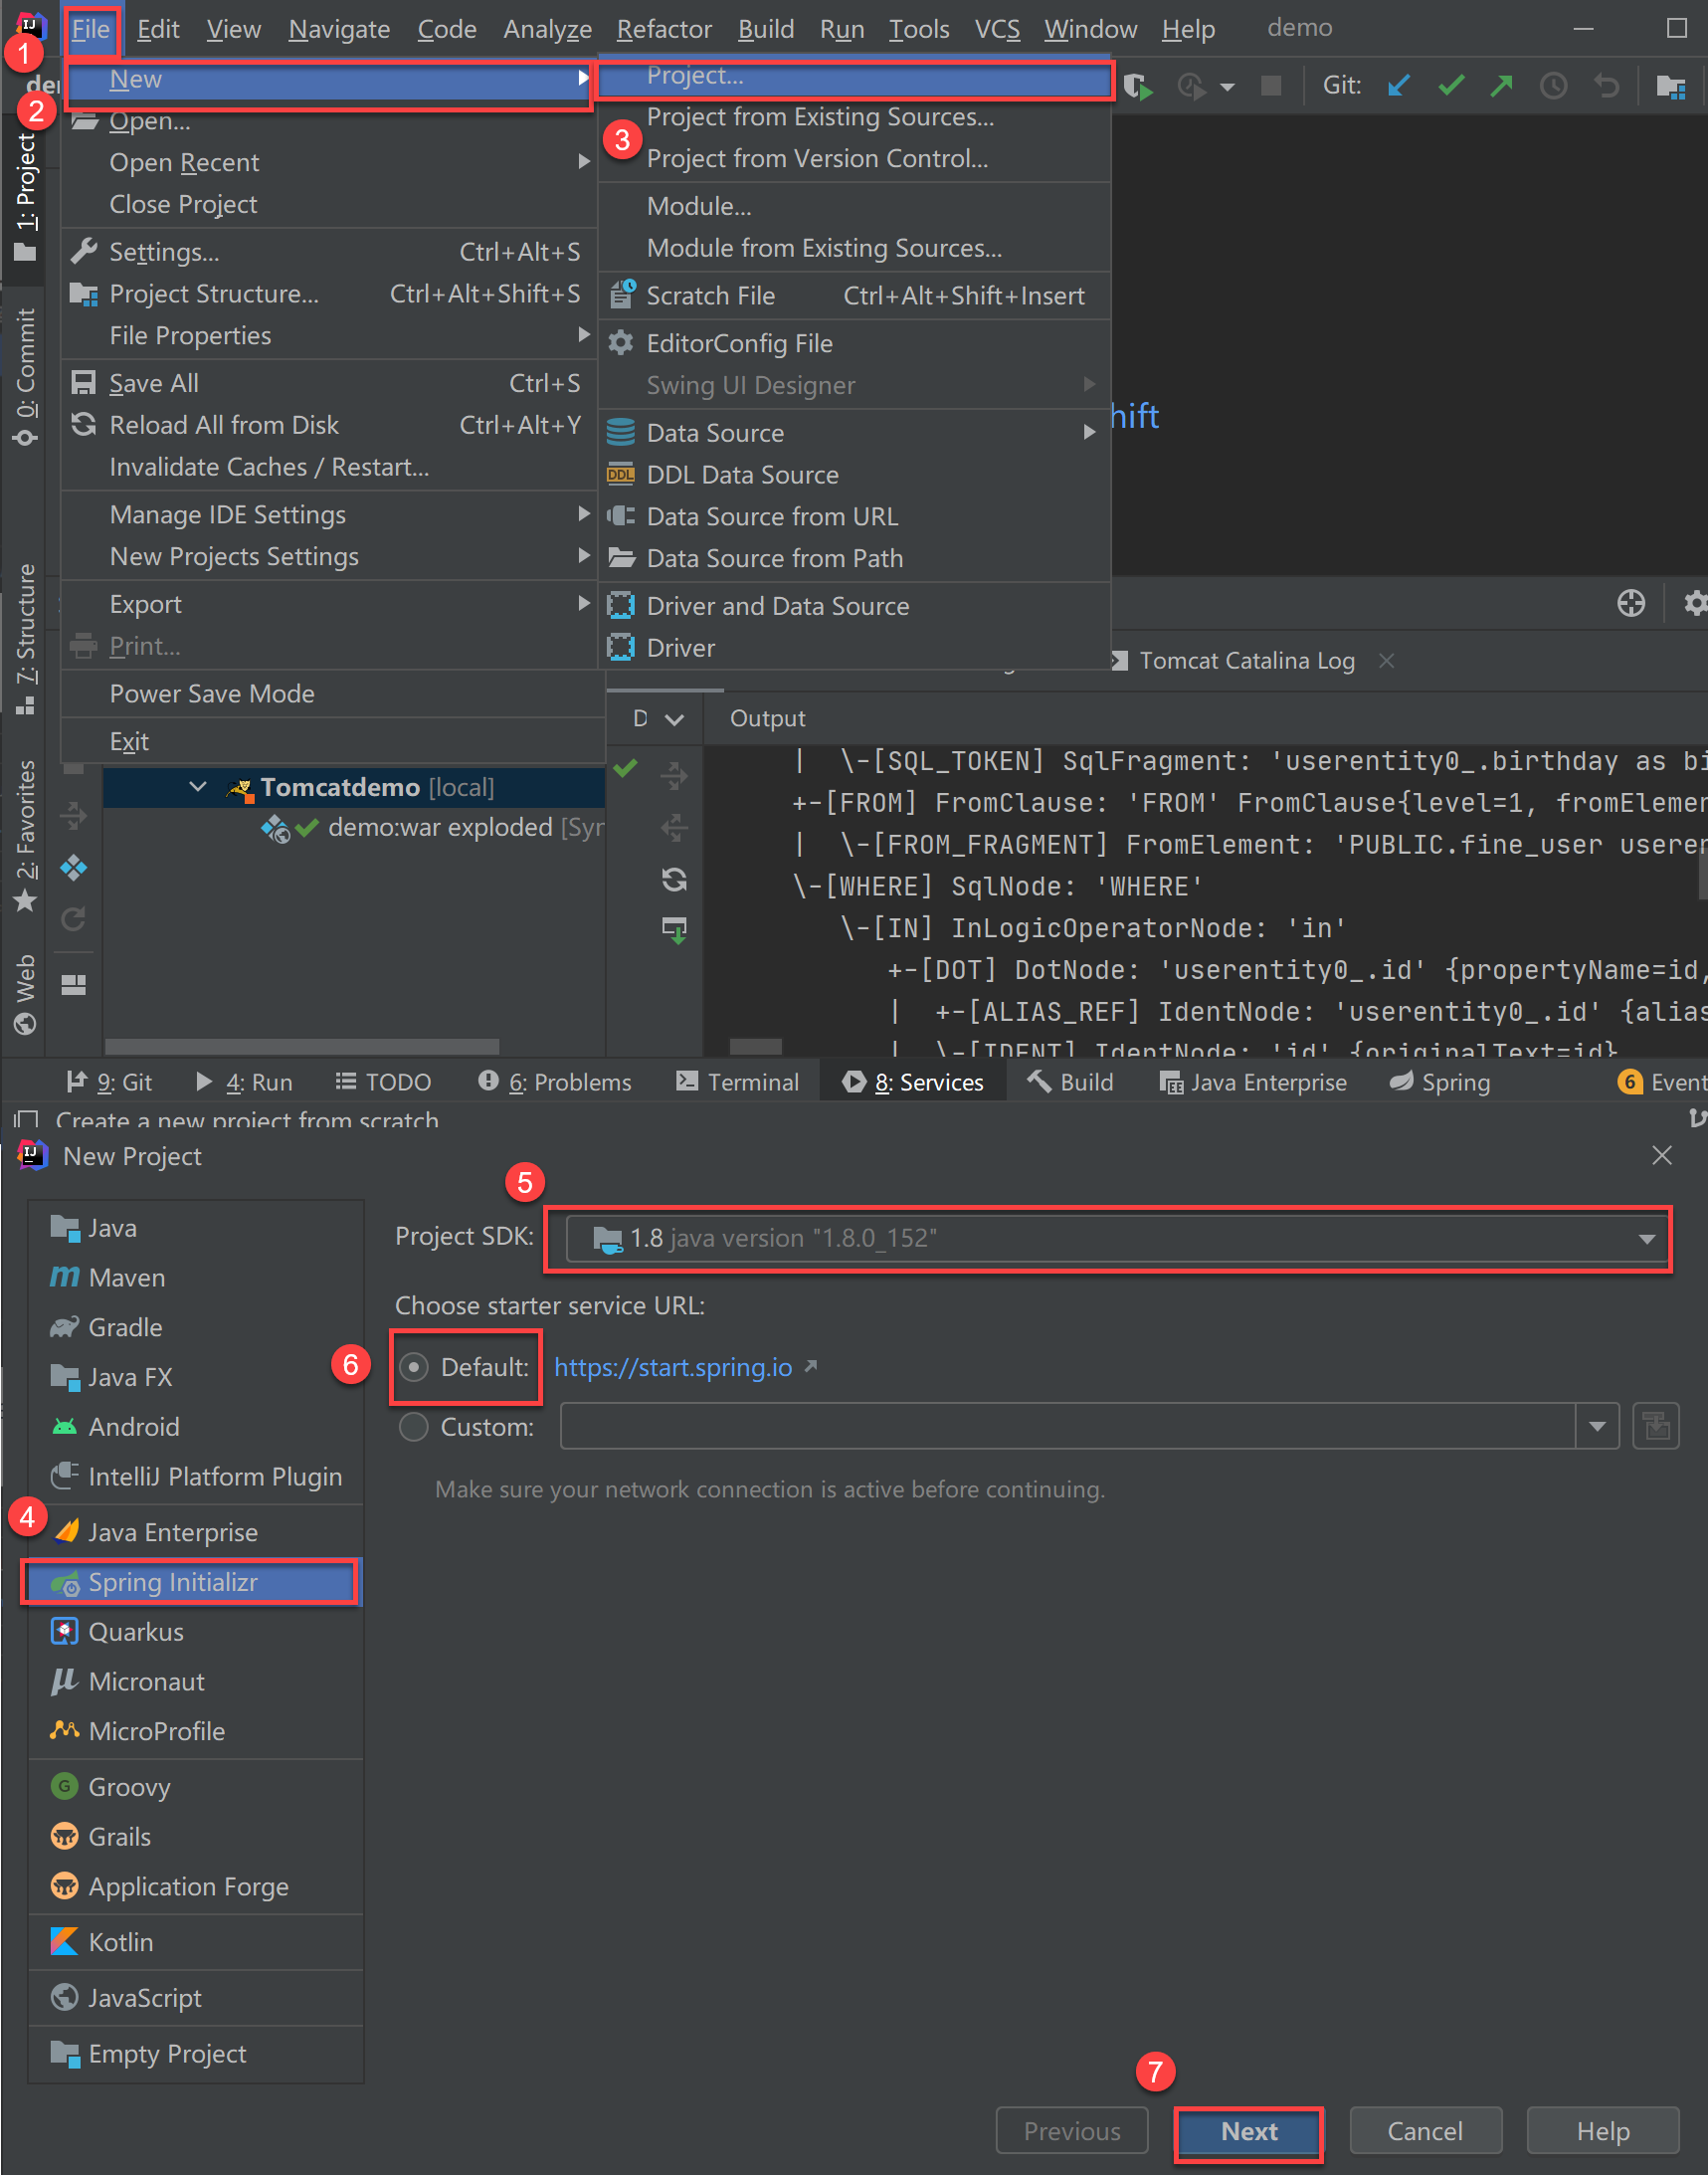Open the Java Enterprise tool window in bottom bar
The width and height of the screenshot is (1708, 2175).
pyautogui.click(x=1253, y=1082)
